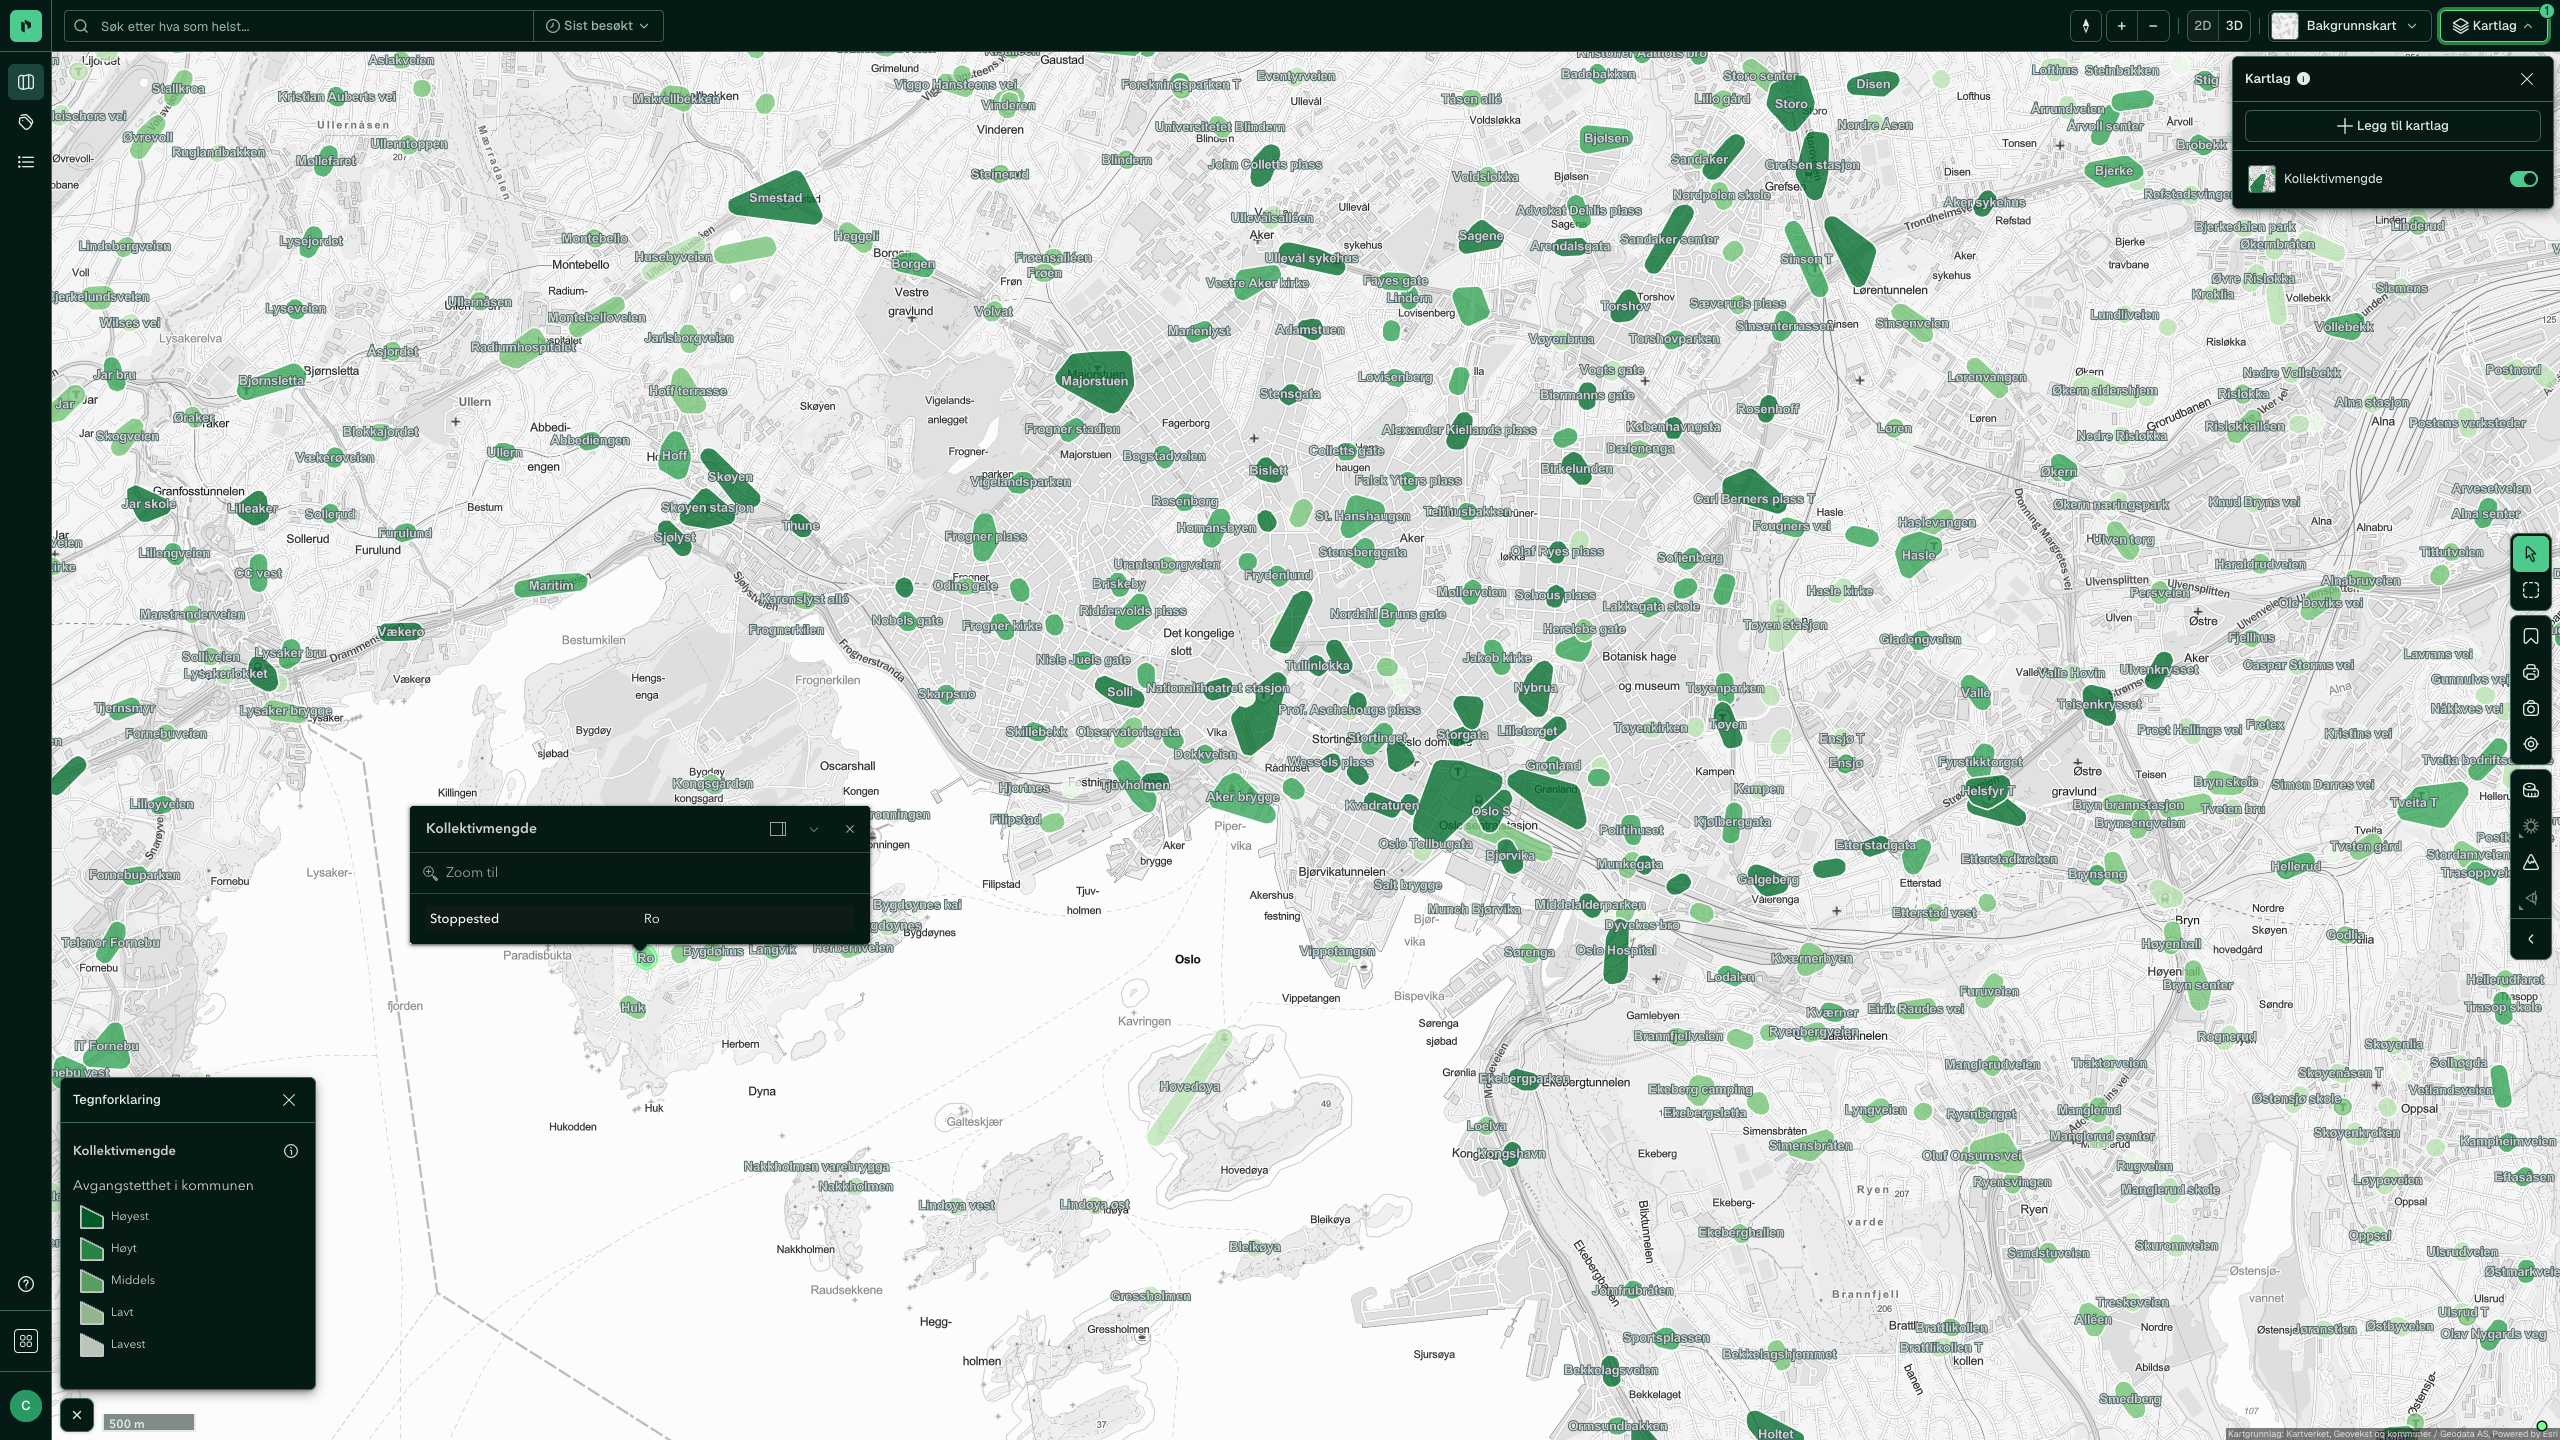Click the Majorstuen stop polygon on map

[x=1095, y=381]
